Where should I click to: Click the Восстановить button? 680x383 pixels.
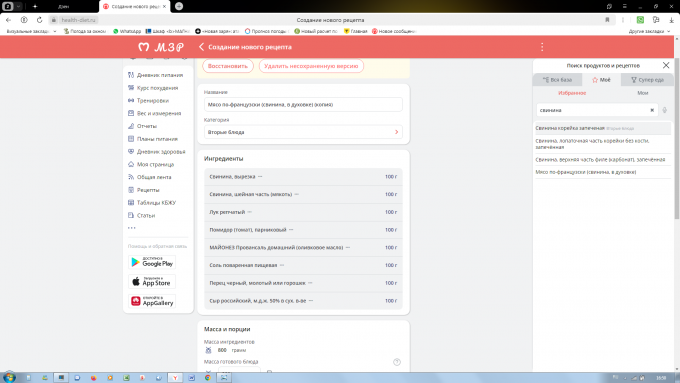coord(228,66)
